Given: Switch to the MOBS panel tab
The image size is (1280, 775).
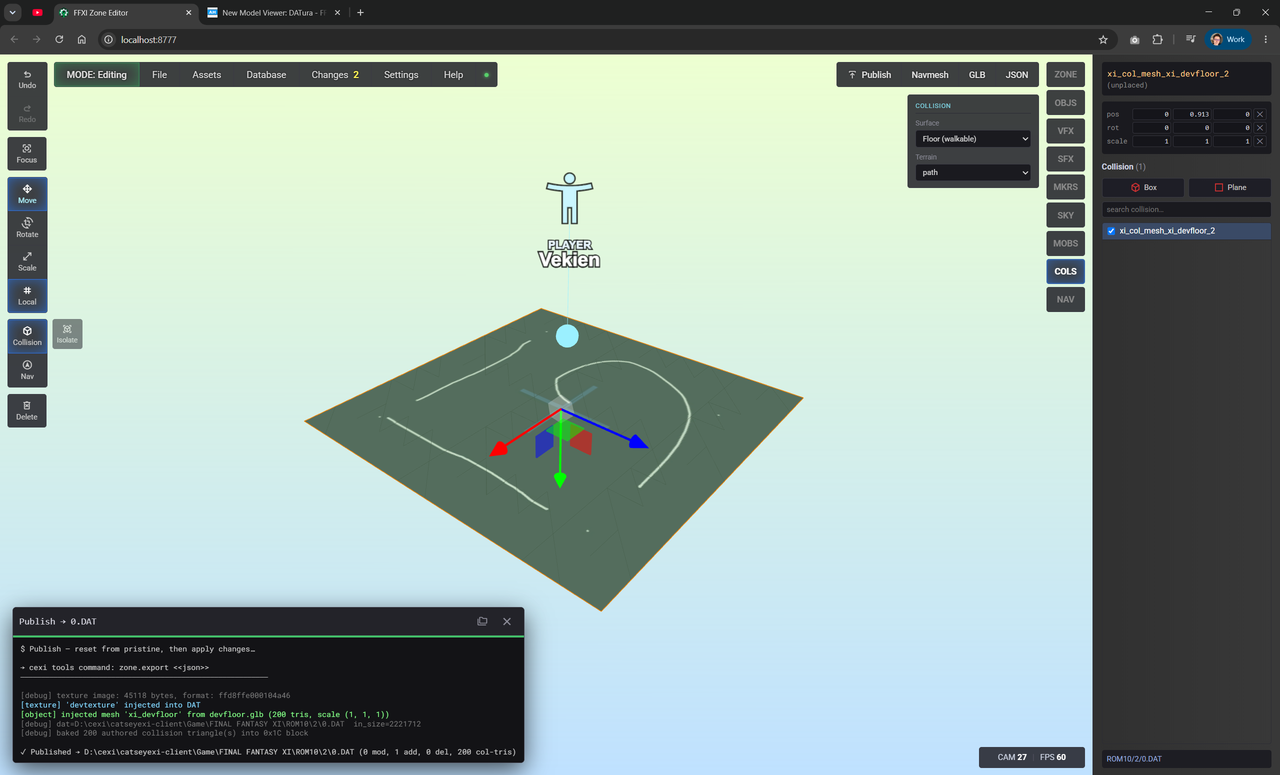Looking at the screenshot, I should click(1066, 243).
